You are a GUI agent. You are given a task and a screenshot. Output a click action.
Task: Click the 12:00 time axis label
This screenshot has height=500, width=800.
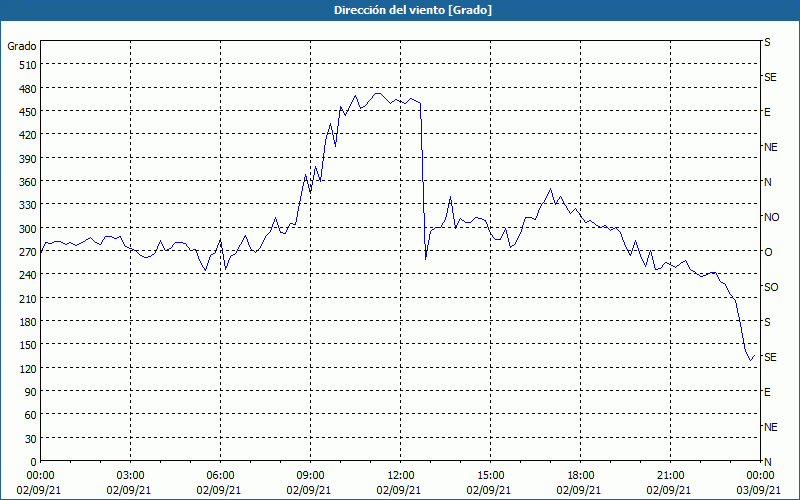[x=401, y=476]
